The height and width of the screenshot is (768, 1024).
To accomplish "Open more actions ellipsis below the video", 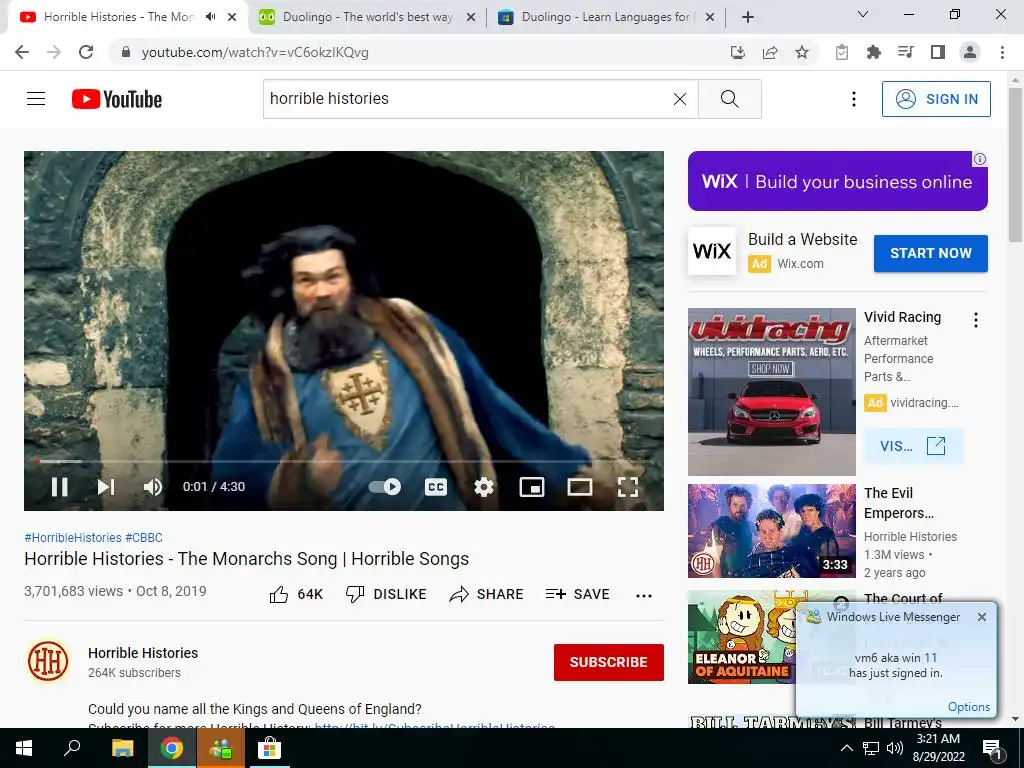I will (x=644, y=595).
